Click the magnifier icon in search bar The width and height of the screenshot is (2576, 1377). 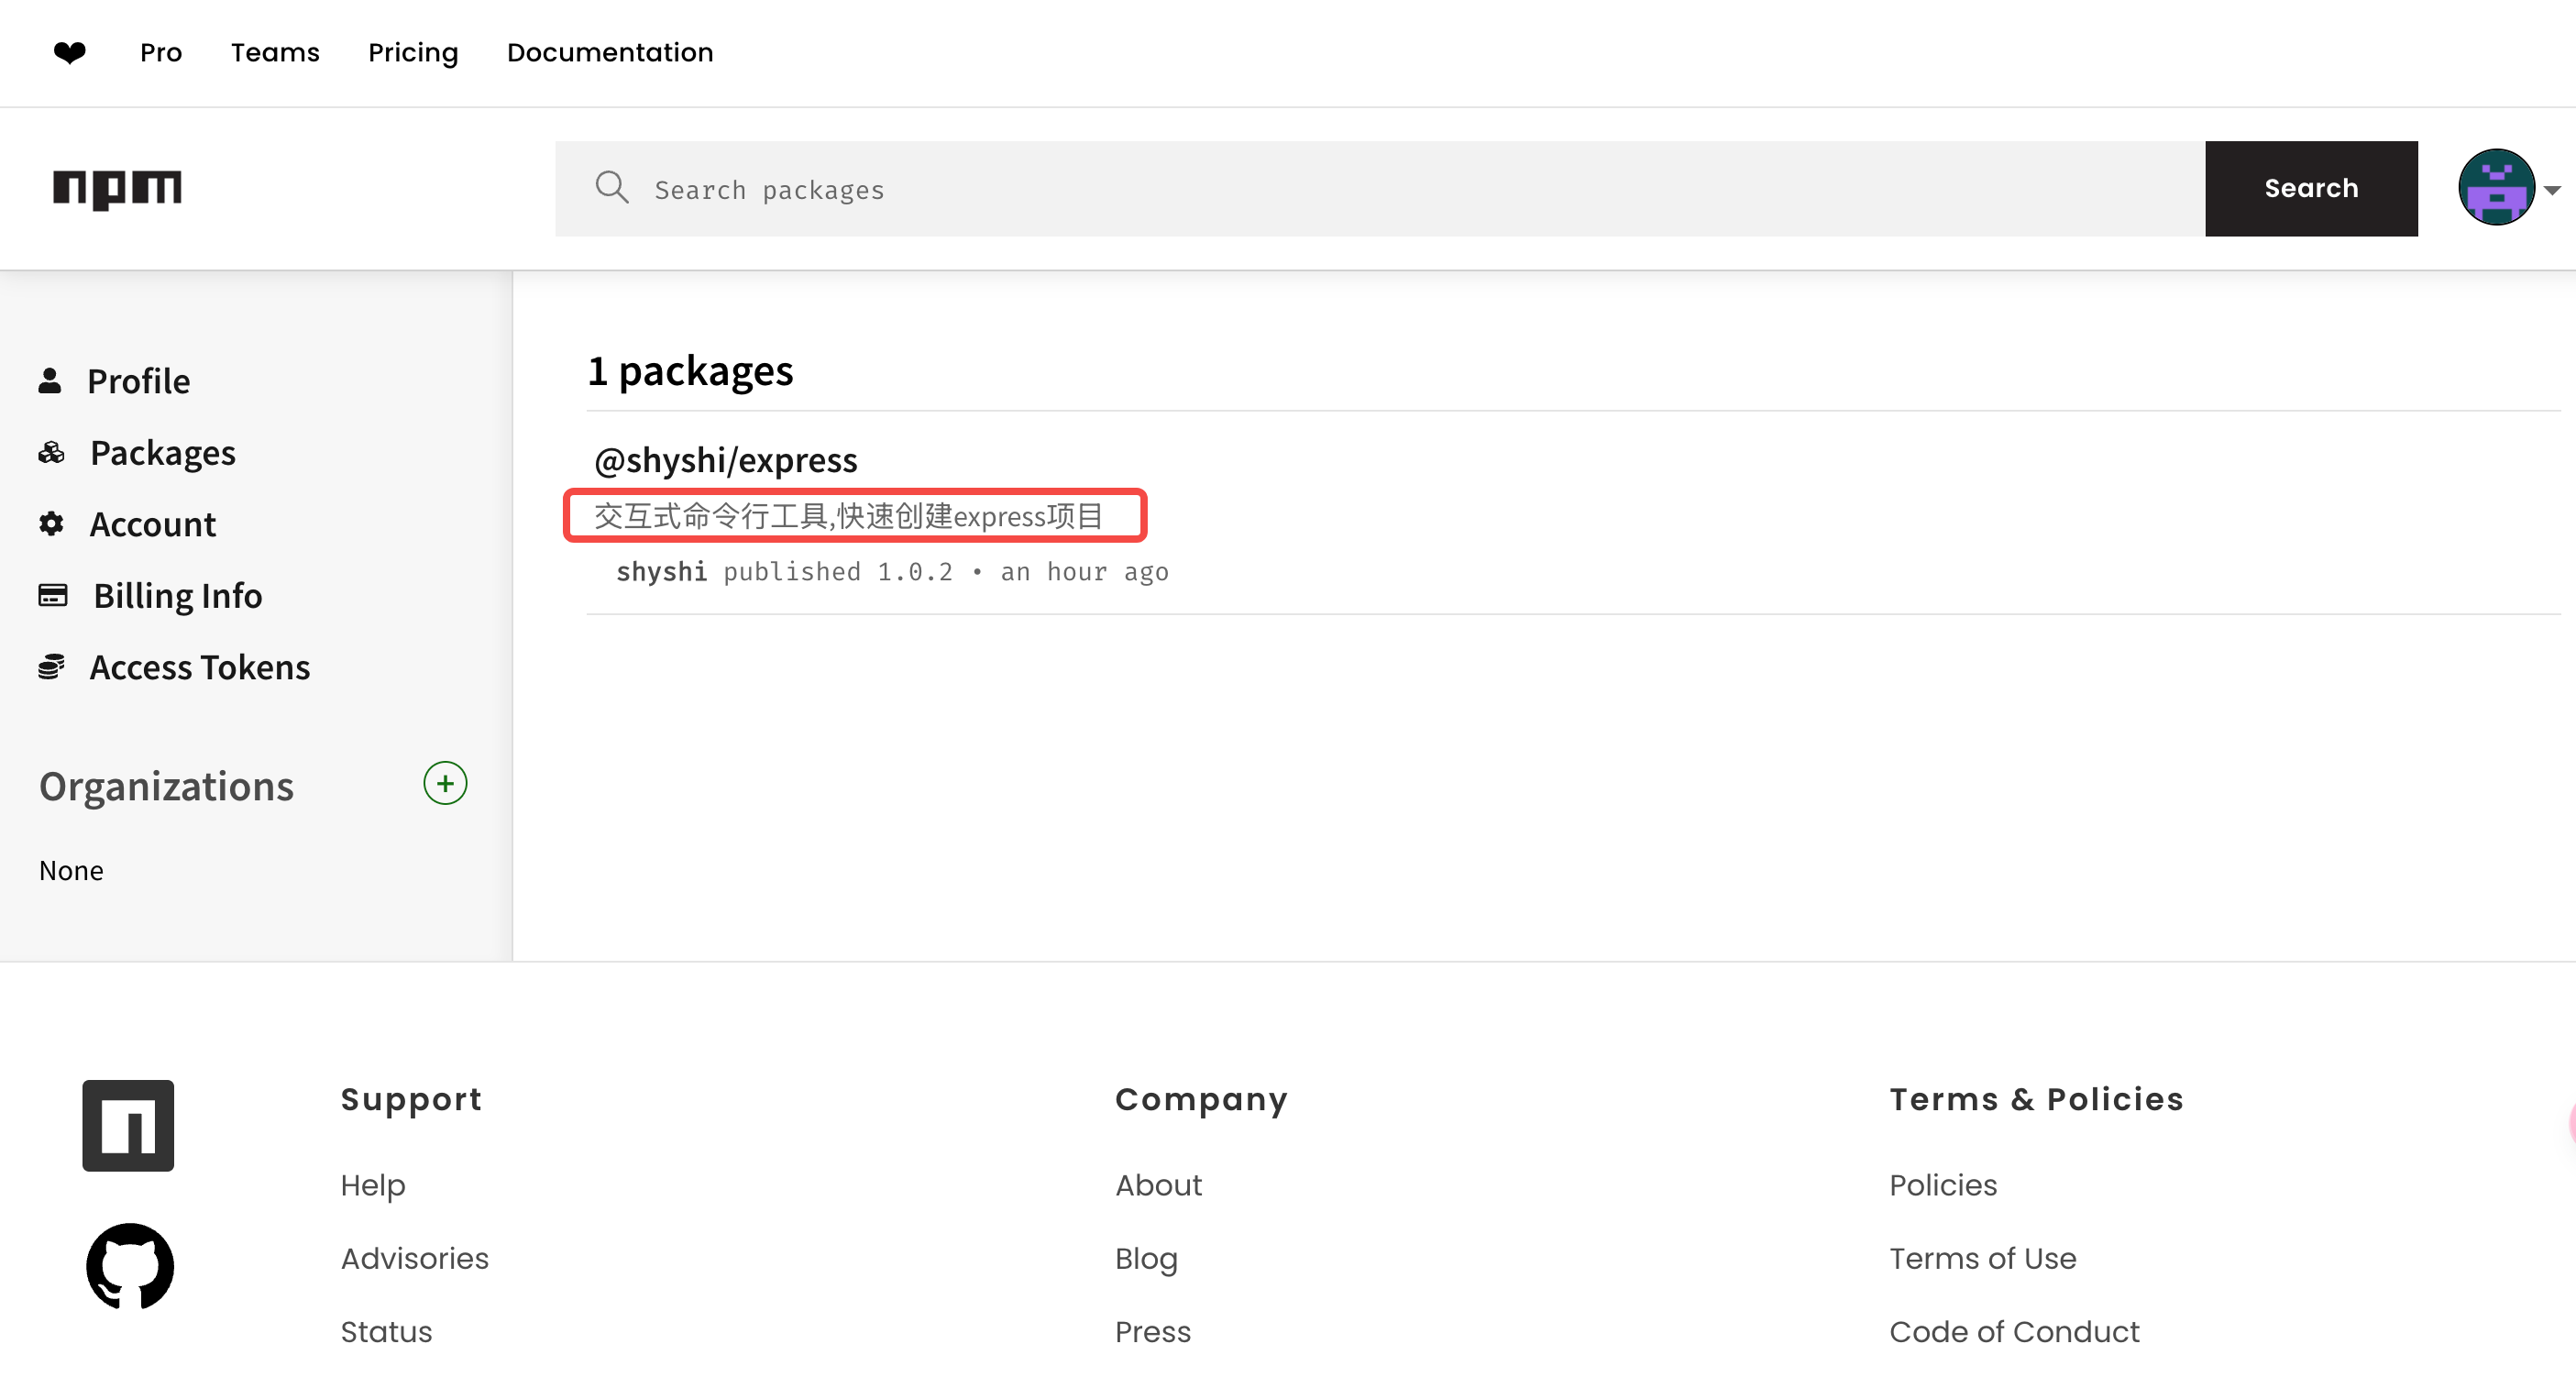tap(612, 187)
